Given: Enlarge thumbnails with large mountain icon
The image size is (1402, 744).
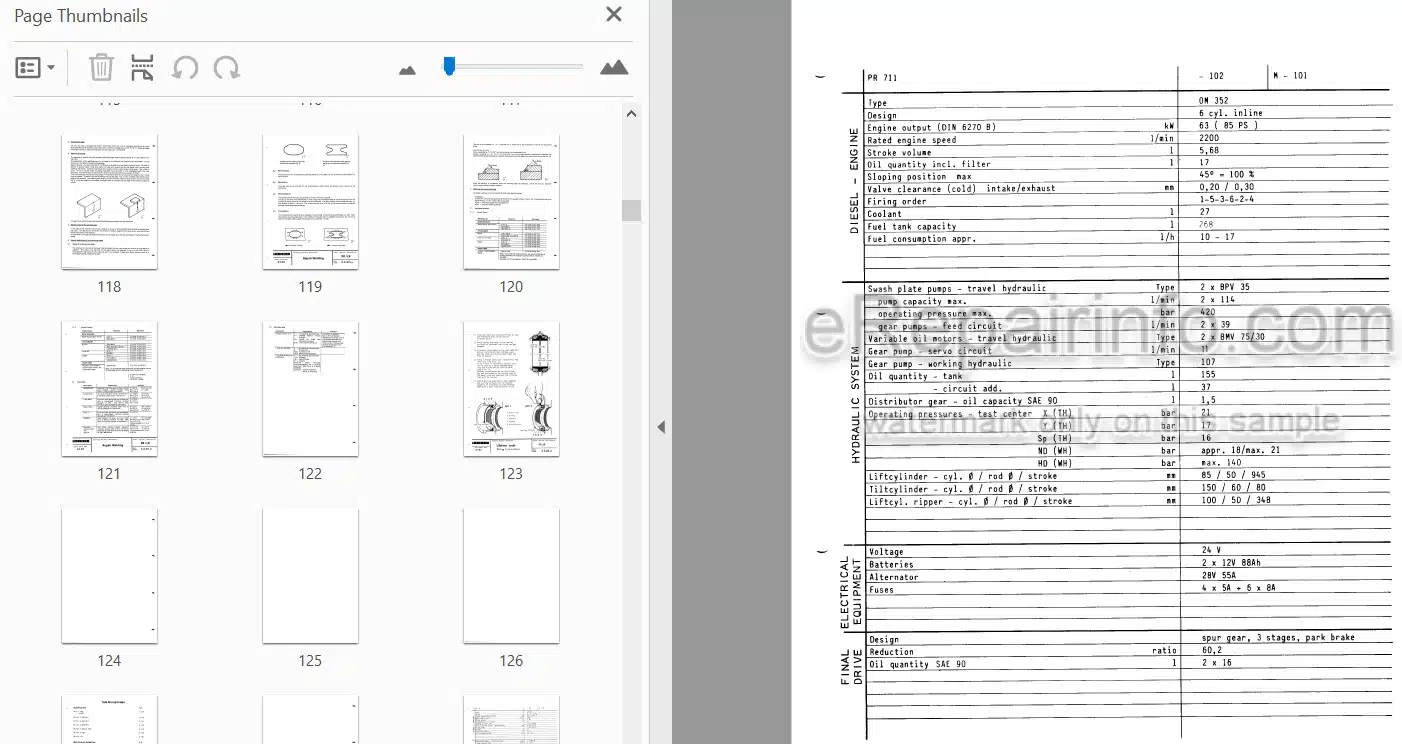Looking at the screenshot, I should [x=614, y=67].
